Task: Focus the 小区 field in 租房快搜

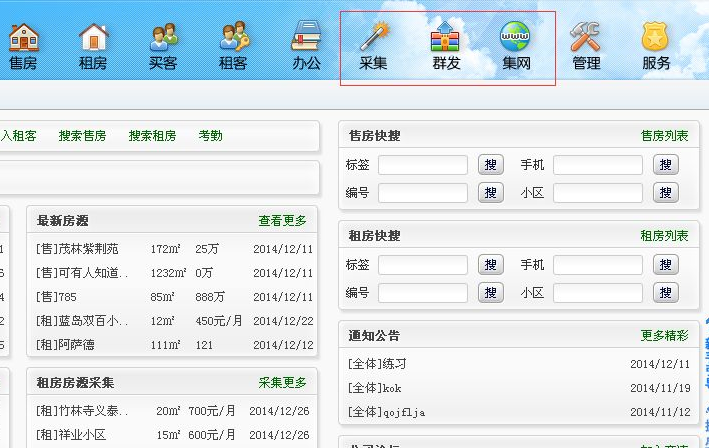Action: pos(598,293)
